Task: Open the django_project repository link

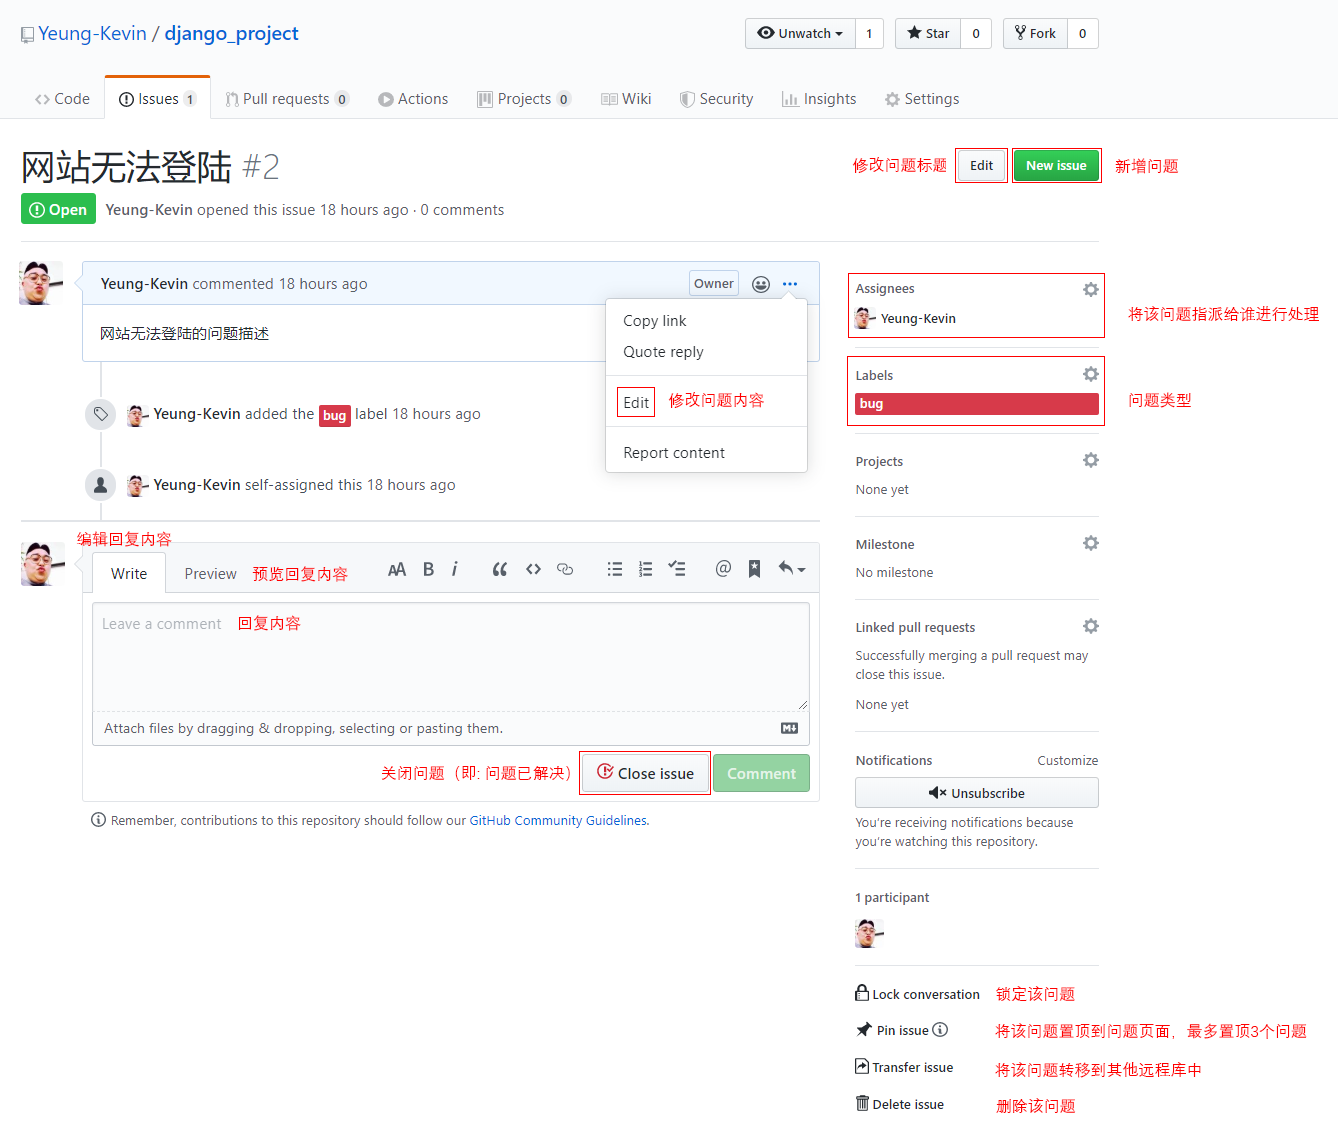Action: [x=231, y=33]
